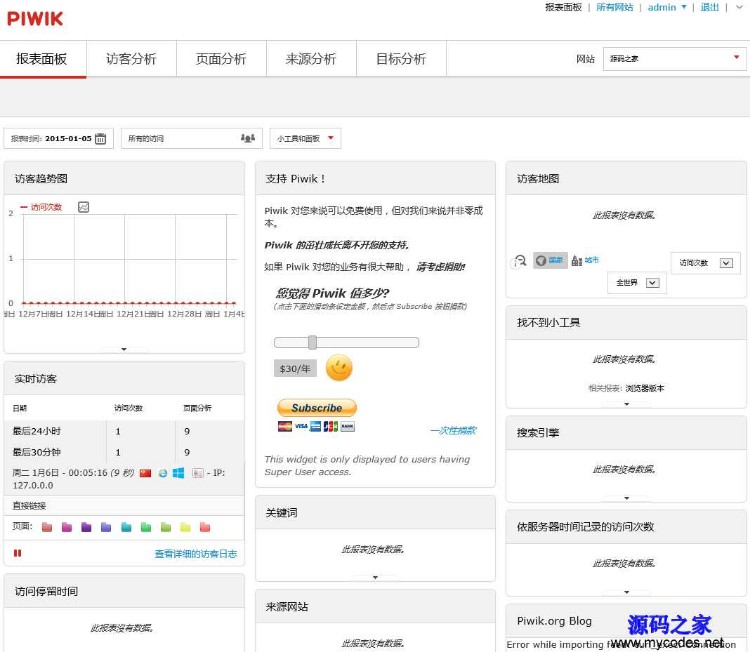Click the 一次性捐款 link

click(453, 431)
